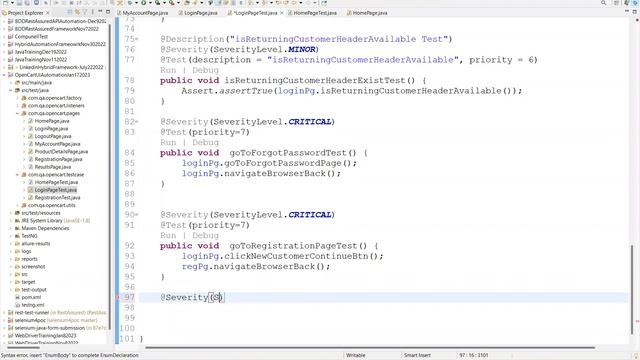Open HomePage.java in Project Explorer

click(x=52, y=121)
